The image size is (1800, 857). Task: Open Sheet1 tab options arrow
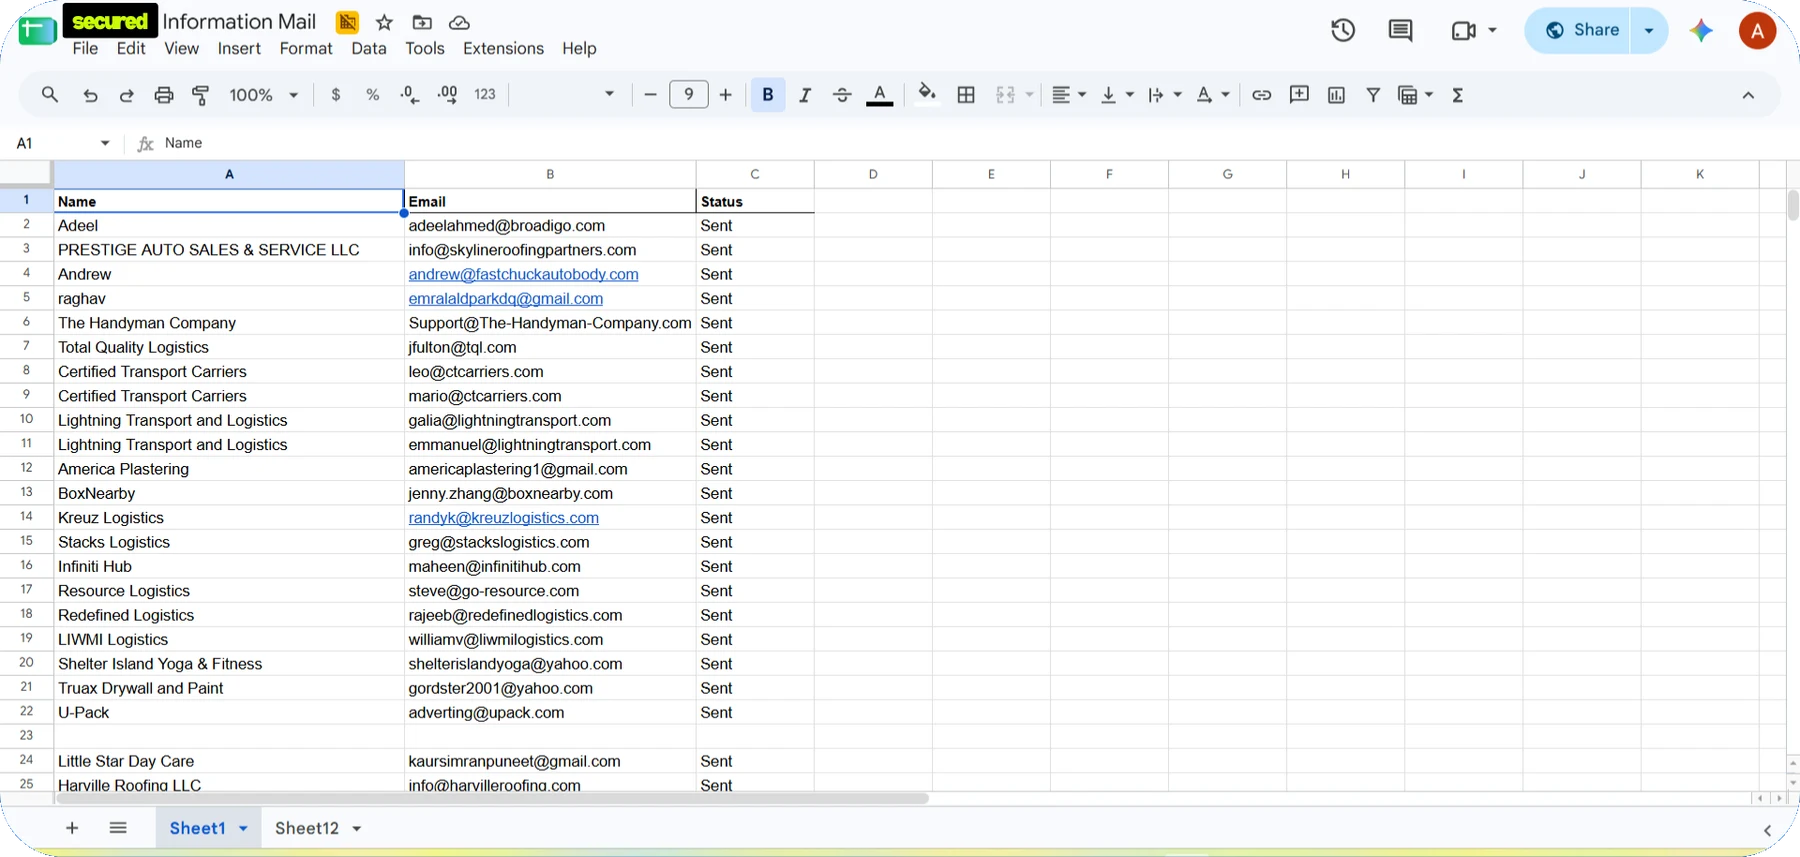point(243,829)
